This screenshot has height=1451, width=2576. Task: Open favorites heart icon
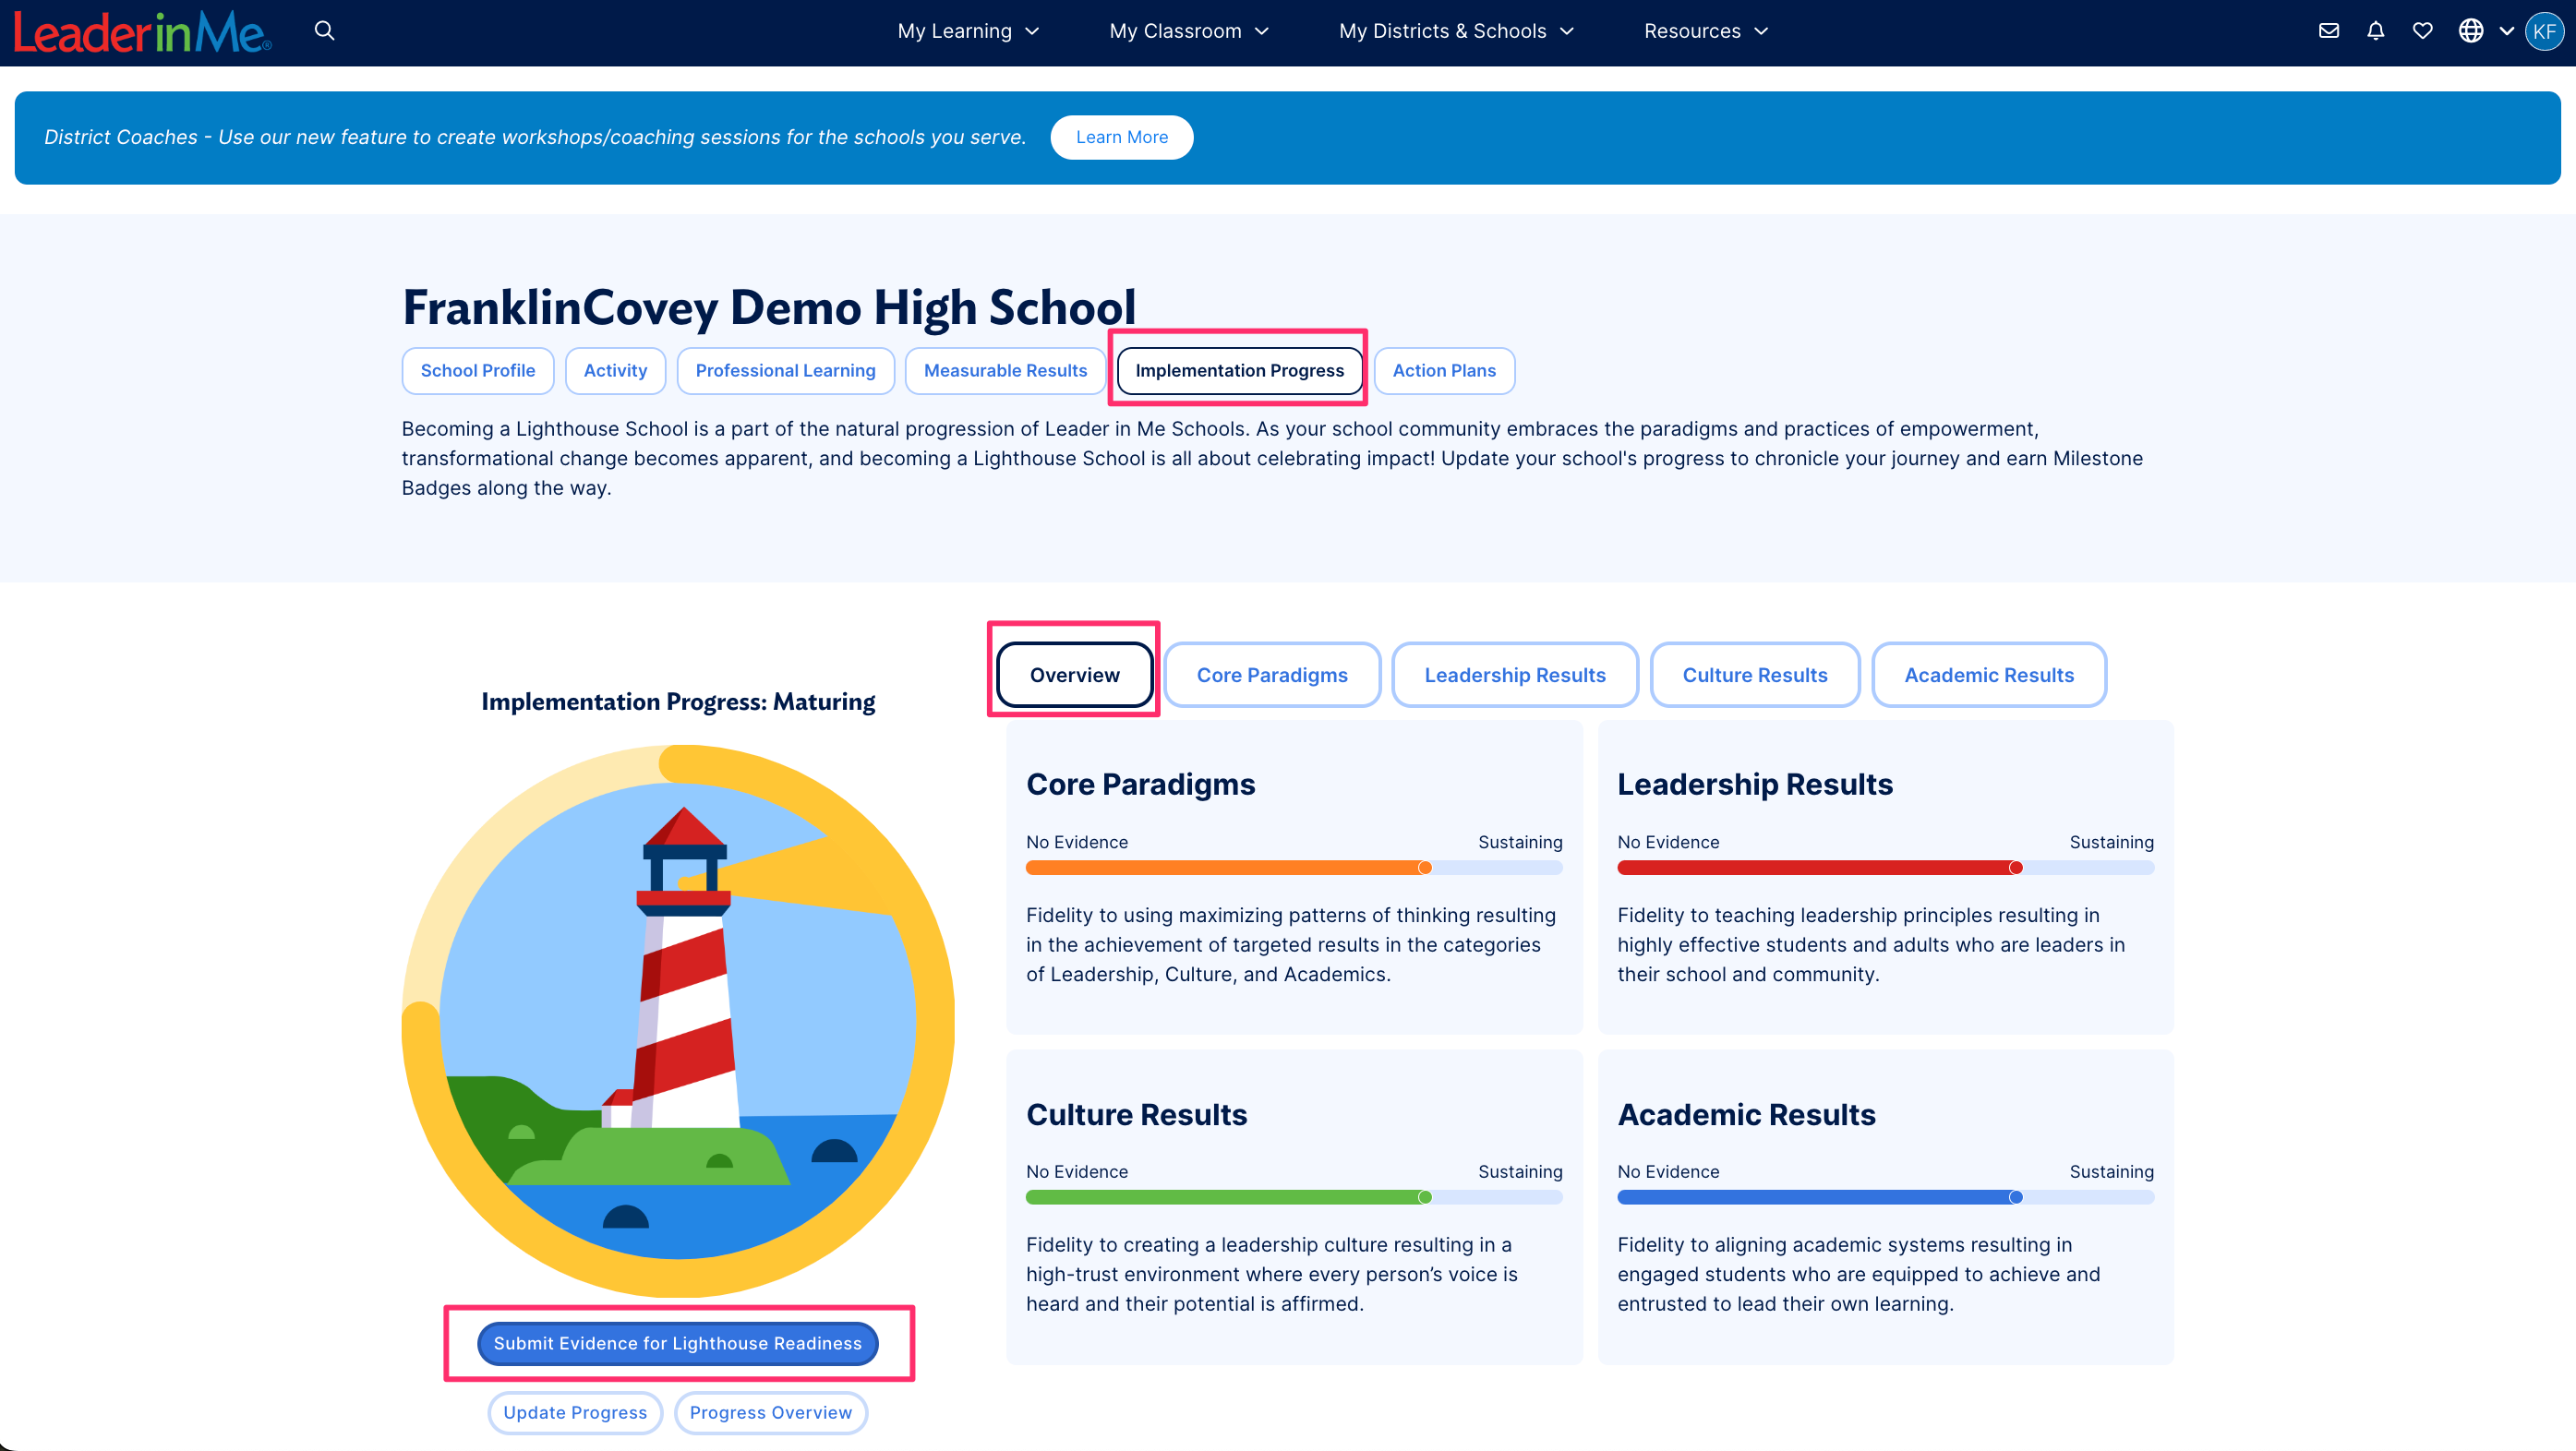click(2422, 31)
